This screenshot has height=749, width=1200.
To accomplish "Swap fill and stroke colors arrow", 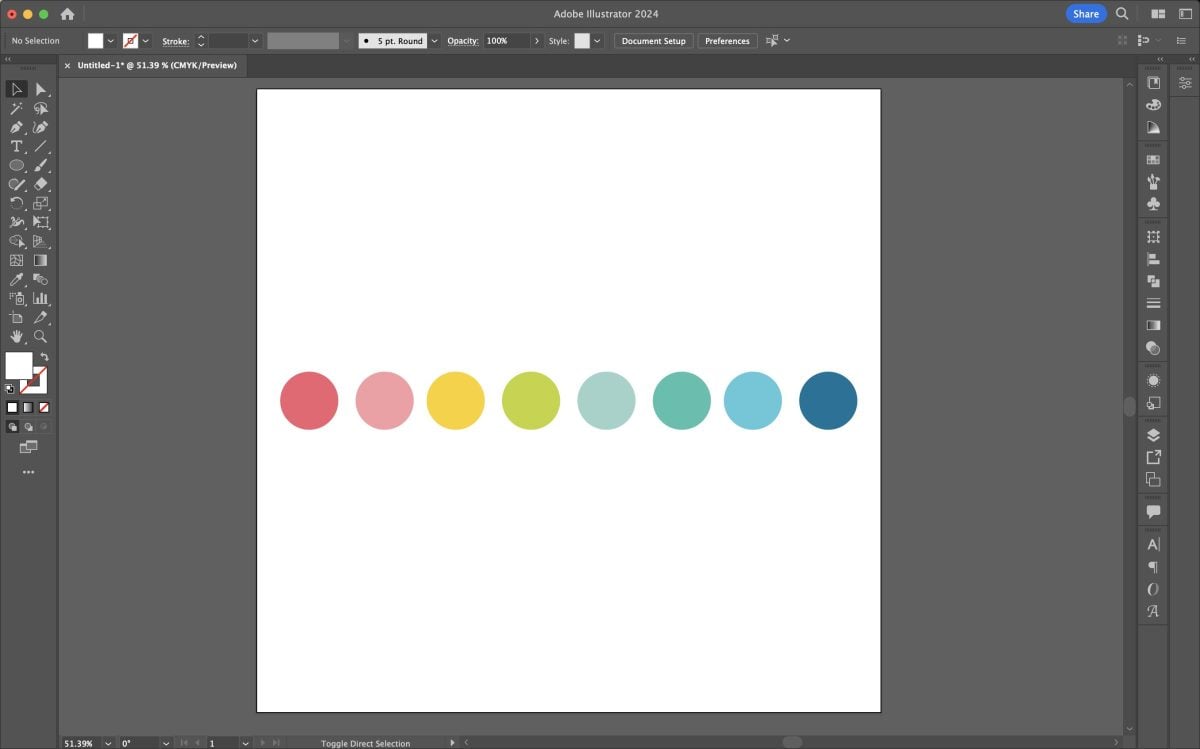I will (44, 357).
